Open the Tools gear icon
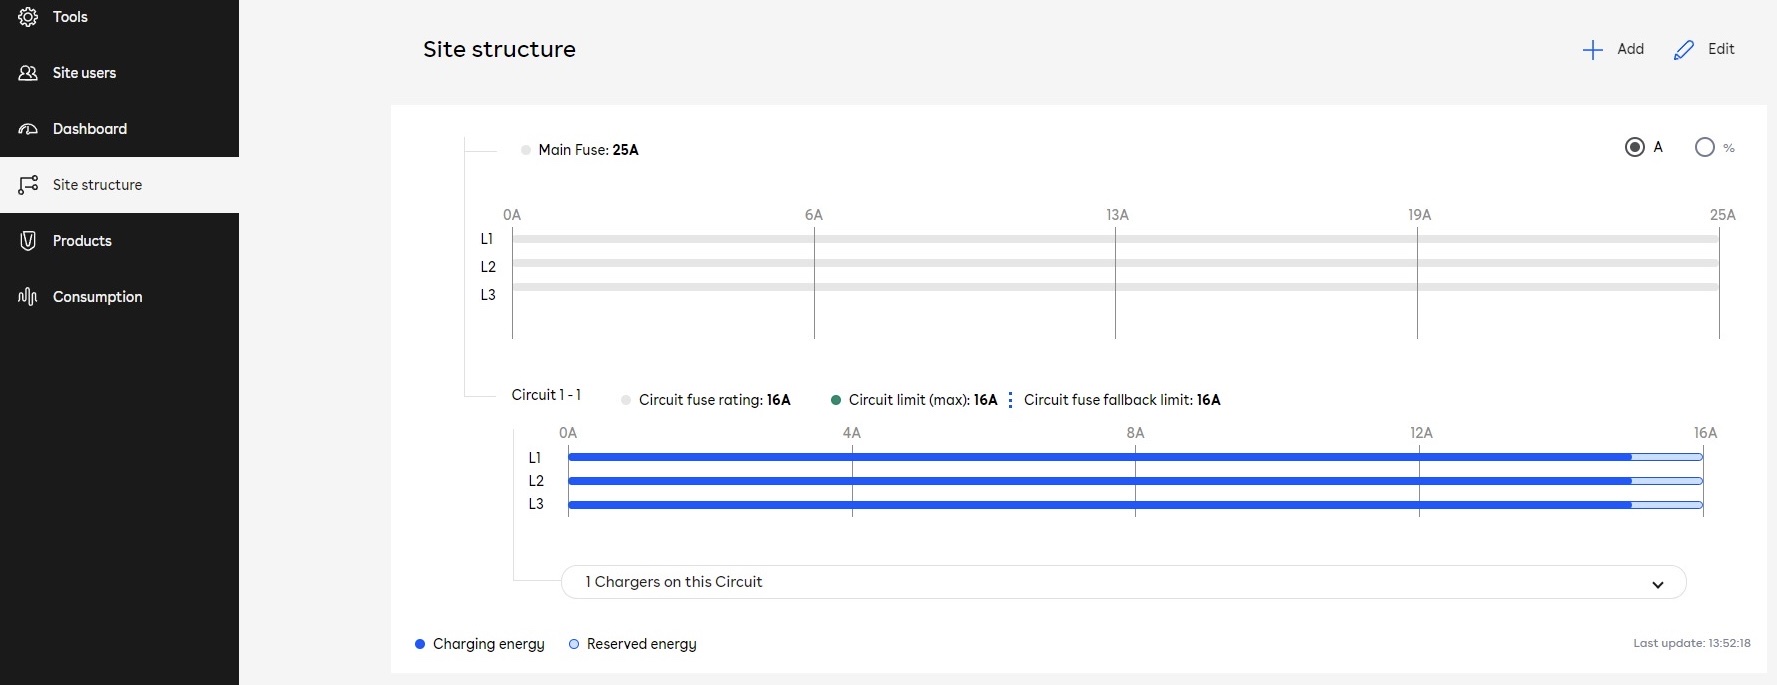The width and height of the screenshot is (1777, 685). (x=28, y=17)
